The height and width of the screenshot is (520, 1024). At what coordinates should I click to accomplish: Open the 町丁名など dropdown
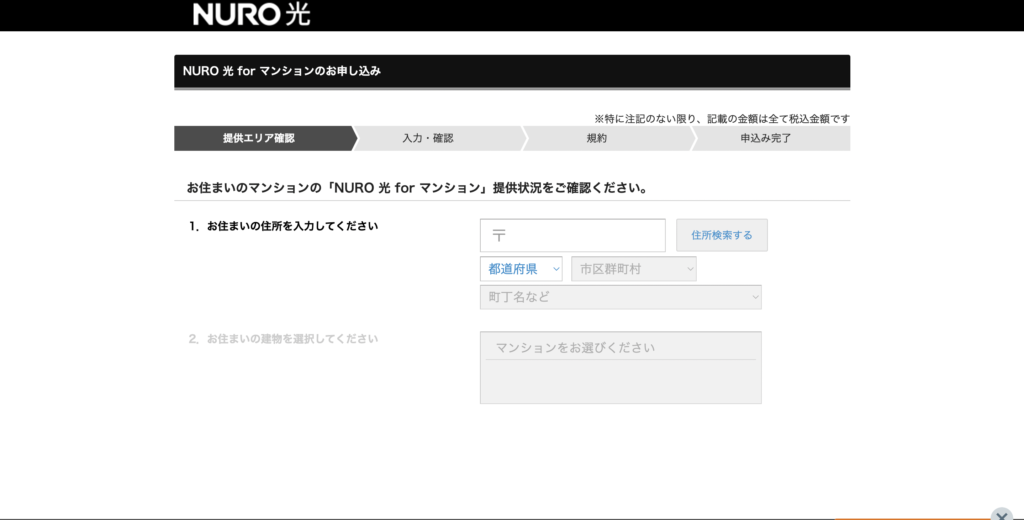tap(620, 297)
